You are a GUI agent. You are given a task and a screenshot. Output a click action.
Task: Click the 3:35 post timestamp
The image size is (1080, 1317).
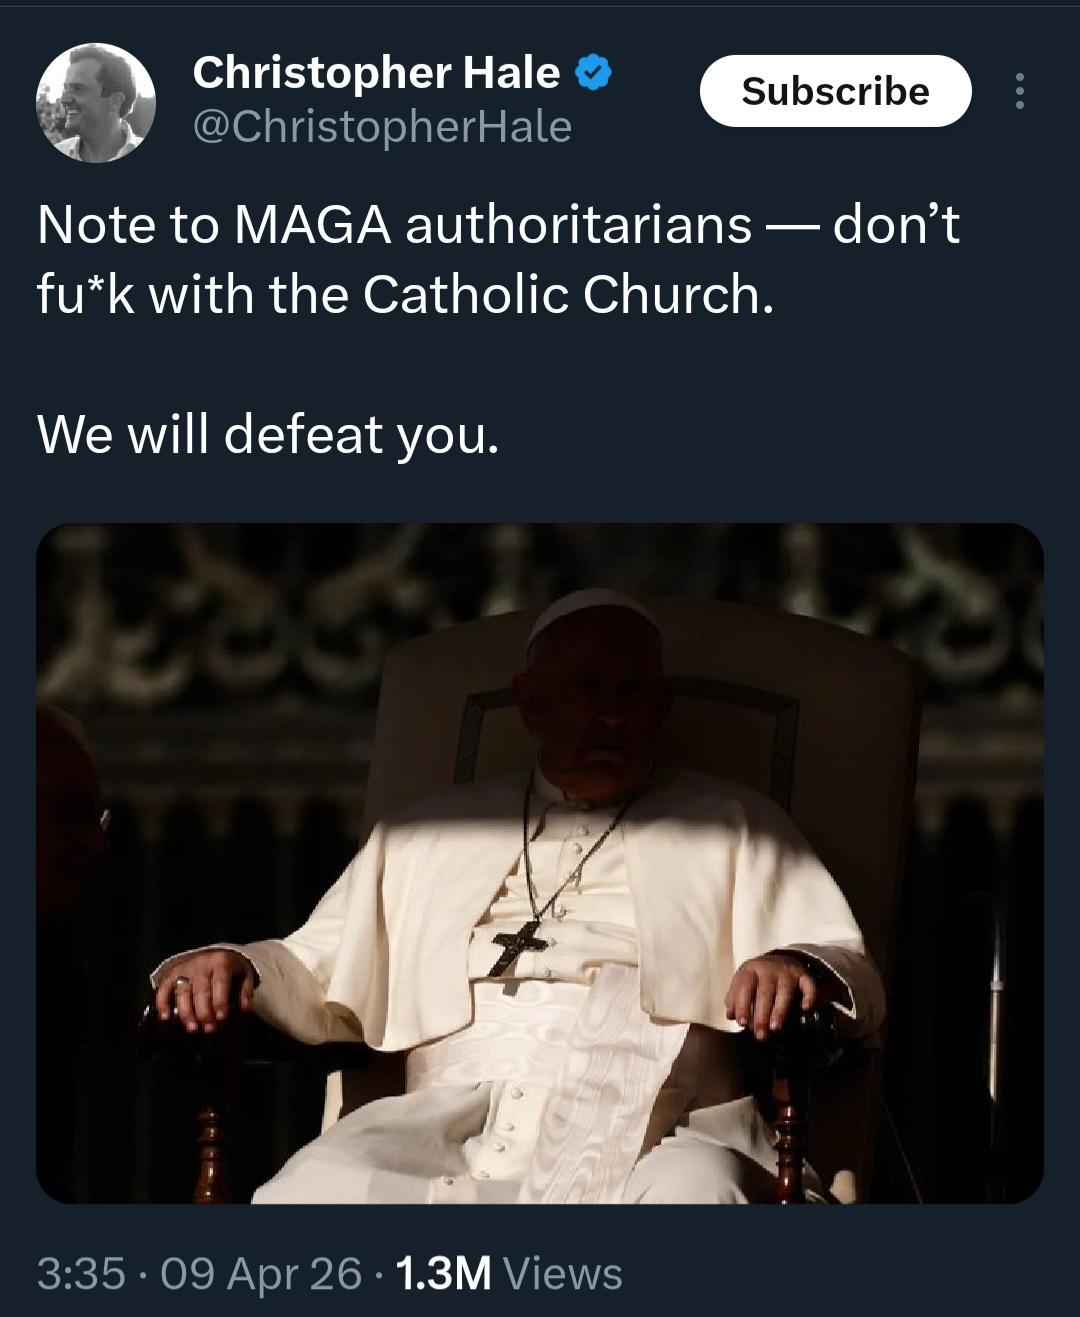81,1273
